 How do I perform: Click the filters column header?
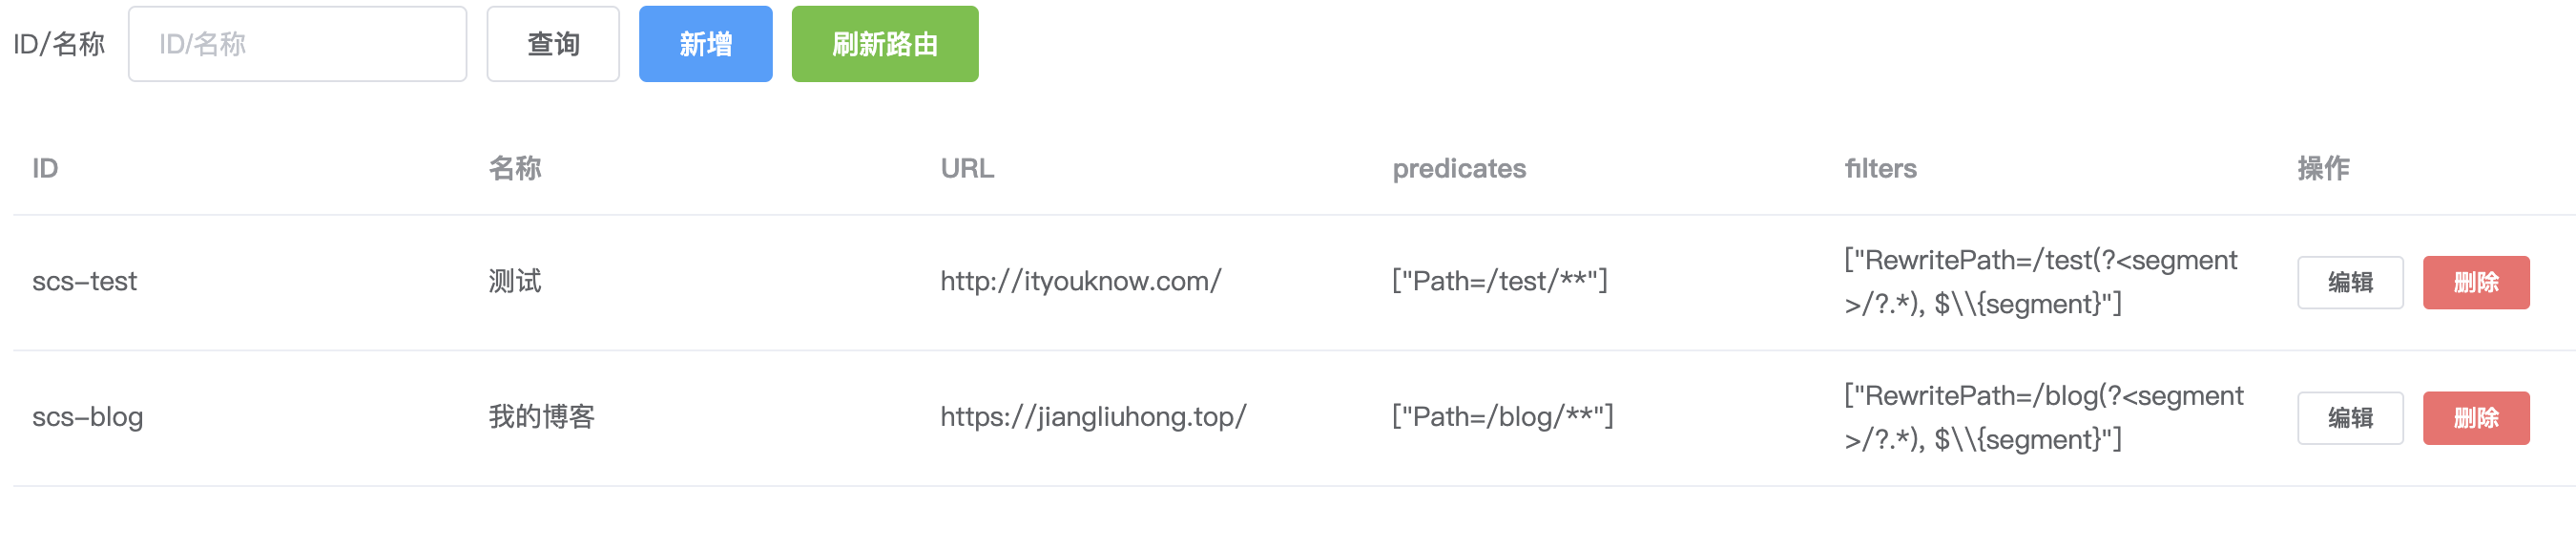click(x=1880, y=168)
